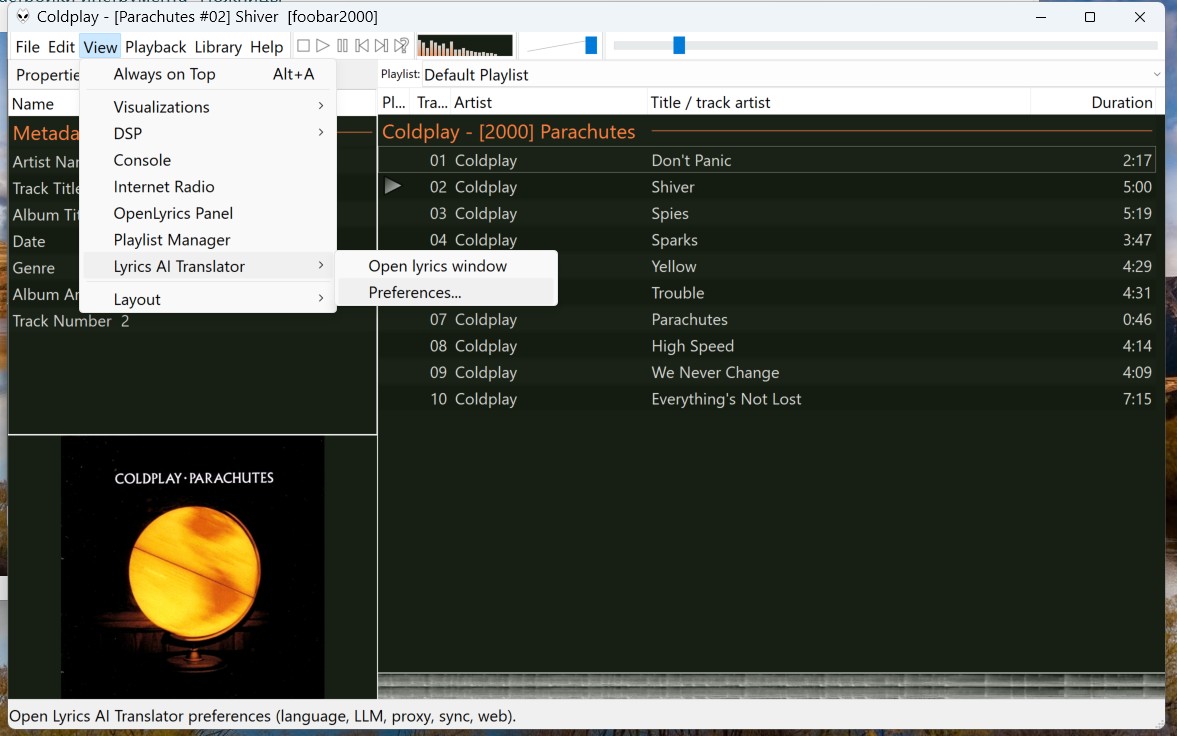The width and height of the screenshot is (1177, 736).
Task: Show the OpenLyrics Panel
Action: coord(208,213)
